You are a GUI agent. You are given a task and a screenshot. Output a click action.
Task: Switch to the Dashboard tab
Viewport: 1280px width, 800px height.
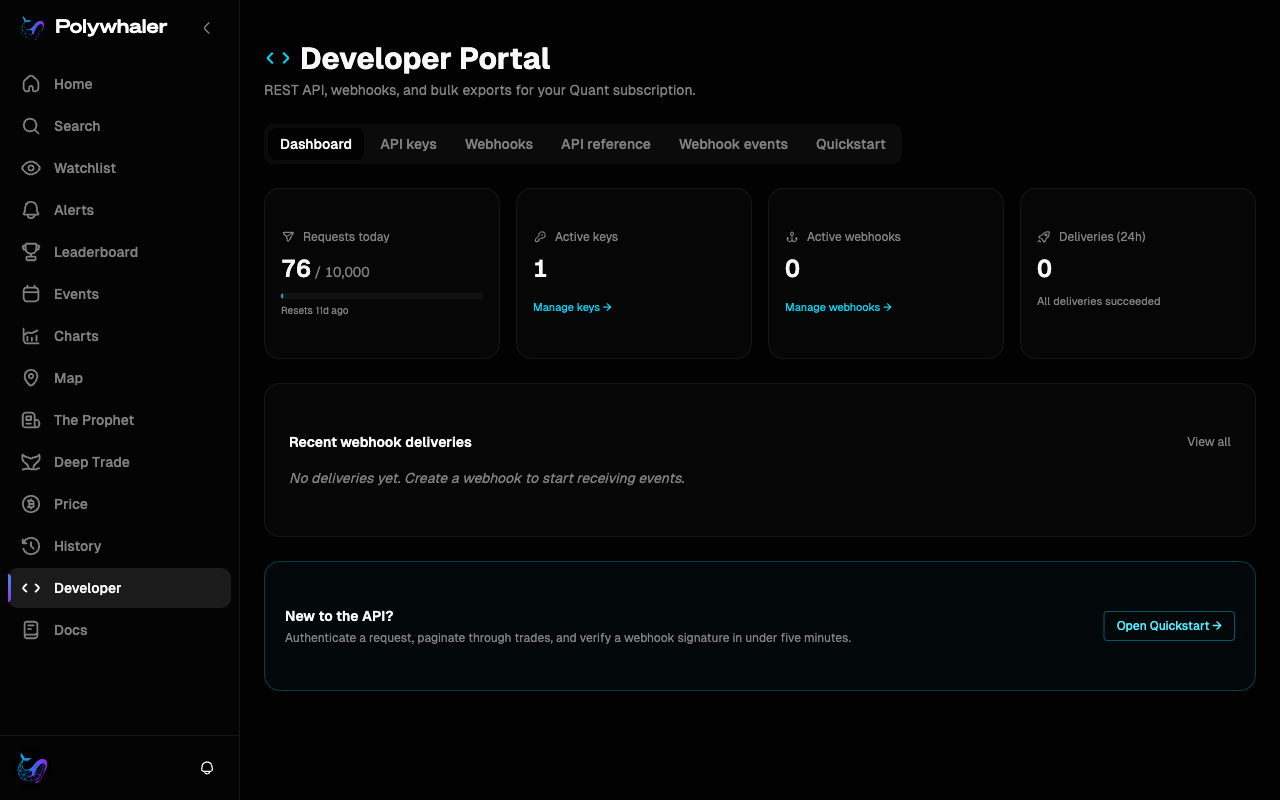pos(316,144)
